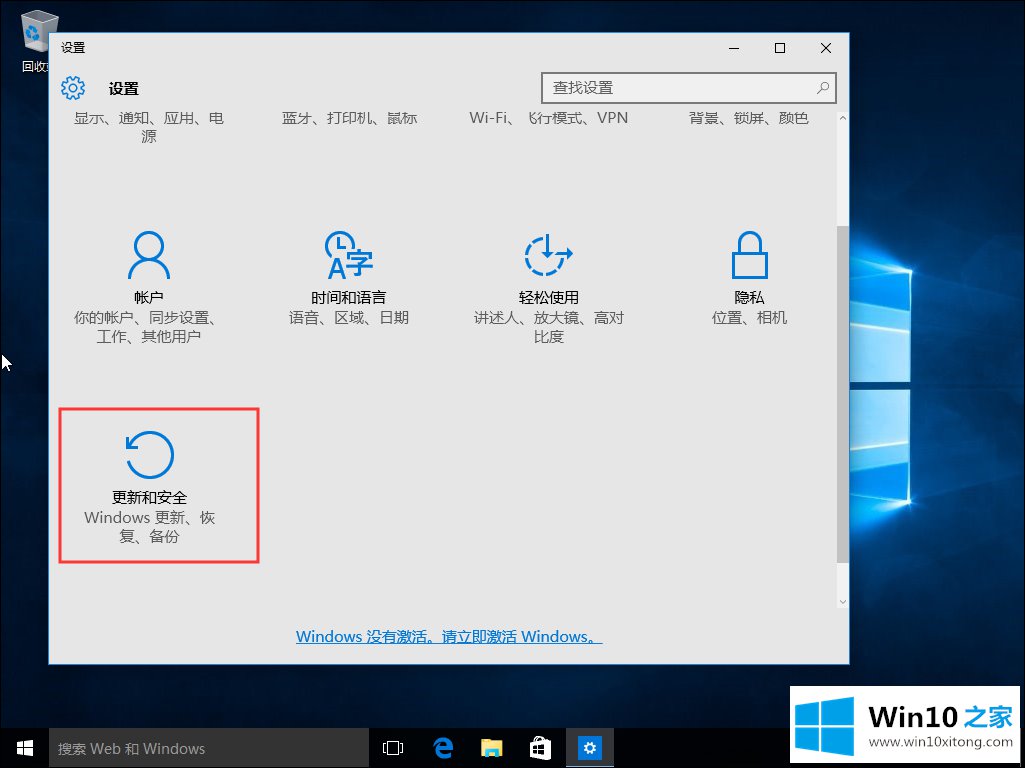This screenshot has width=1025, height=768.
Task: Click the 隐私 label text
Action: tap(749, 297)
